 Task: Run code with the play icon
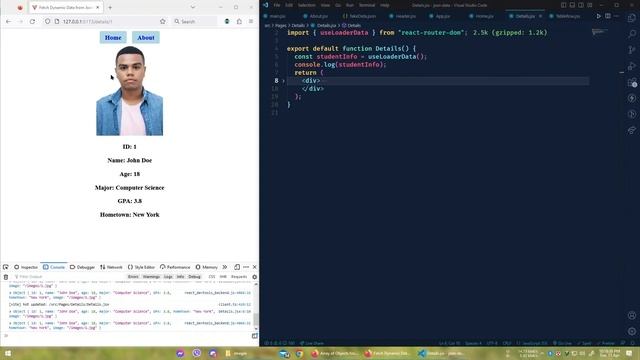point(599,16)
